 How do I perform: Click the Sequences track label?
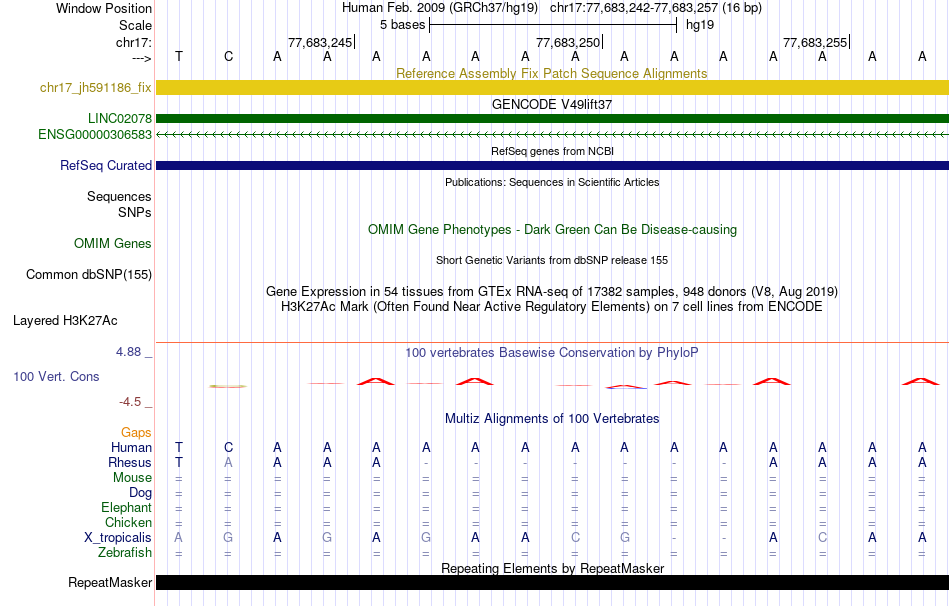coord(119,196)
